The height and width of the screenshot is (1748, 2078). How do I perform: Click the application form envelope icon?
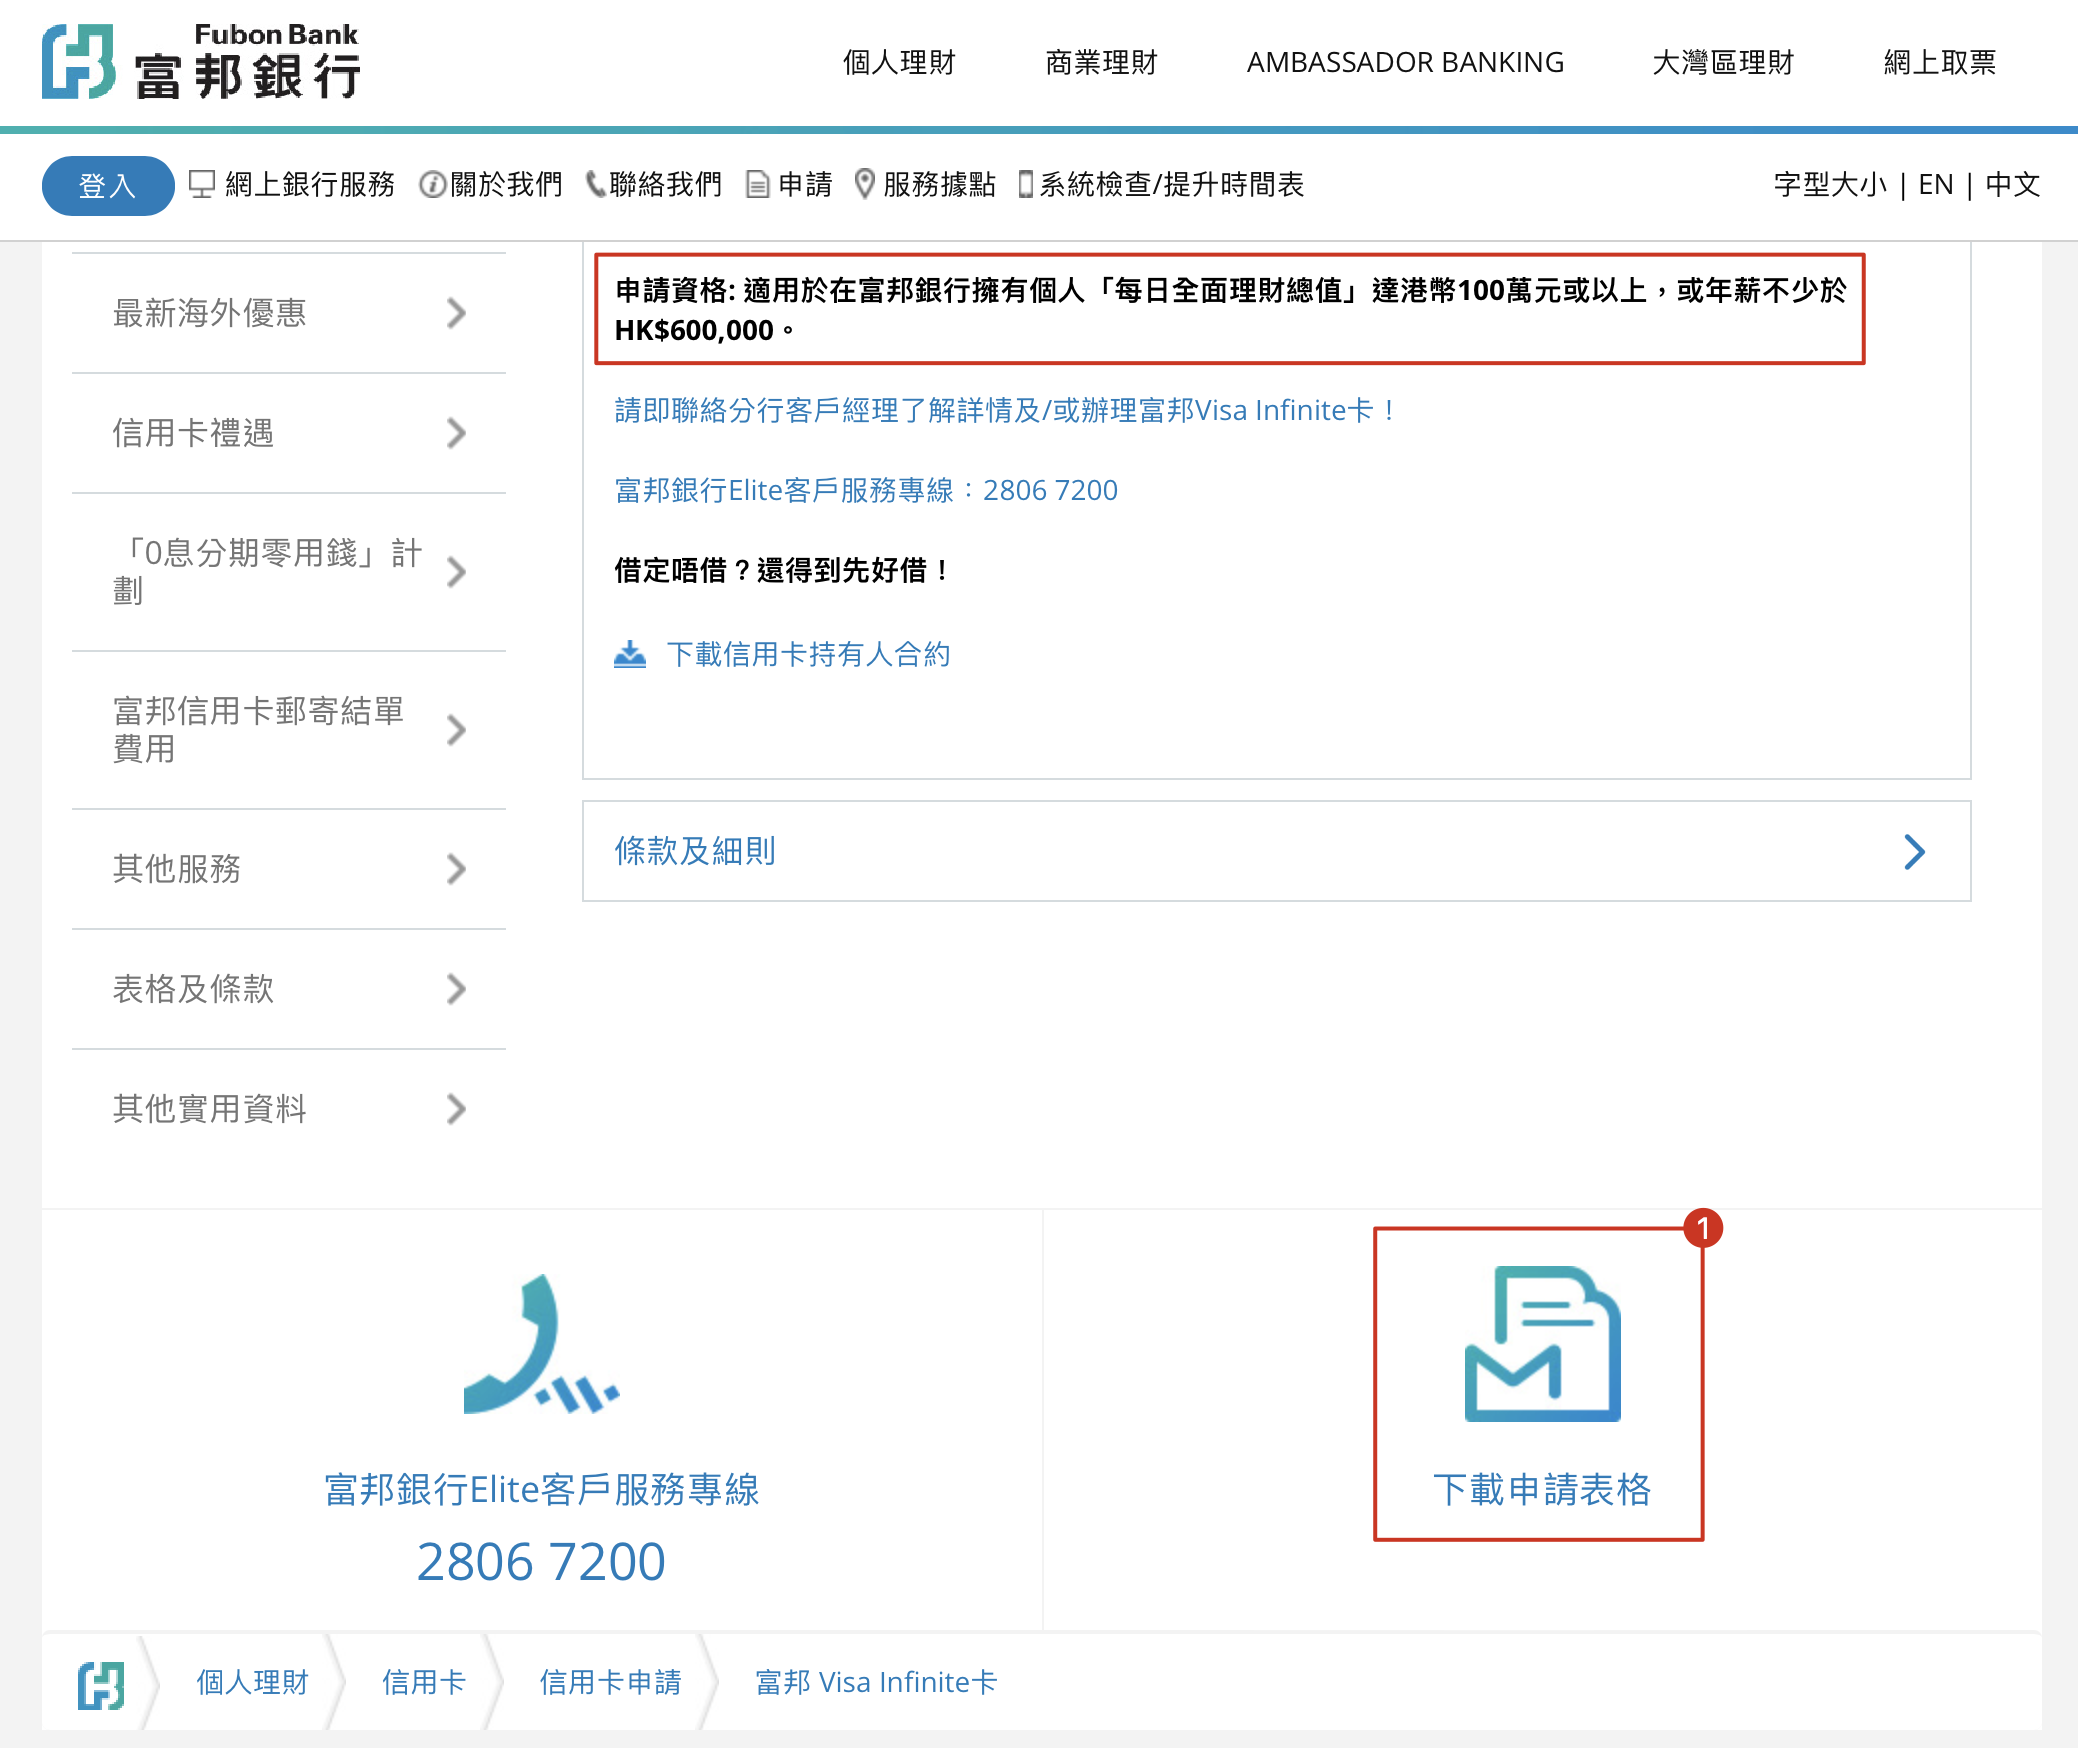(x=1542, y=1344)
